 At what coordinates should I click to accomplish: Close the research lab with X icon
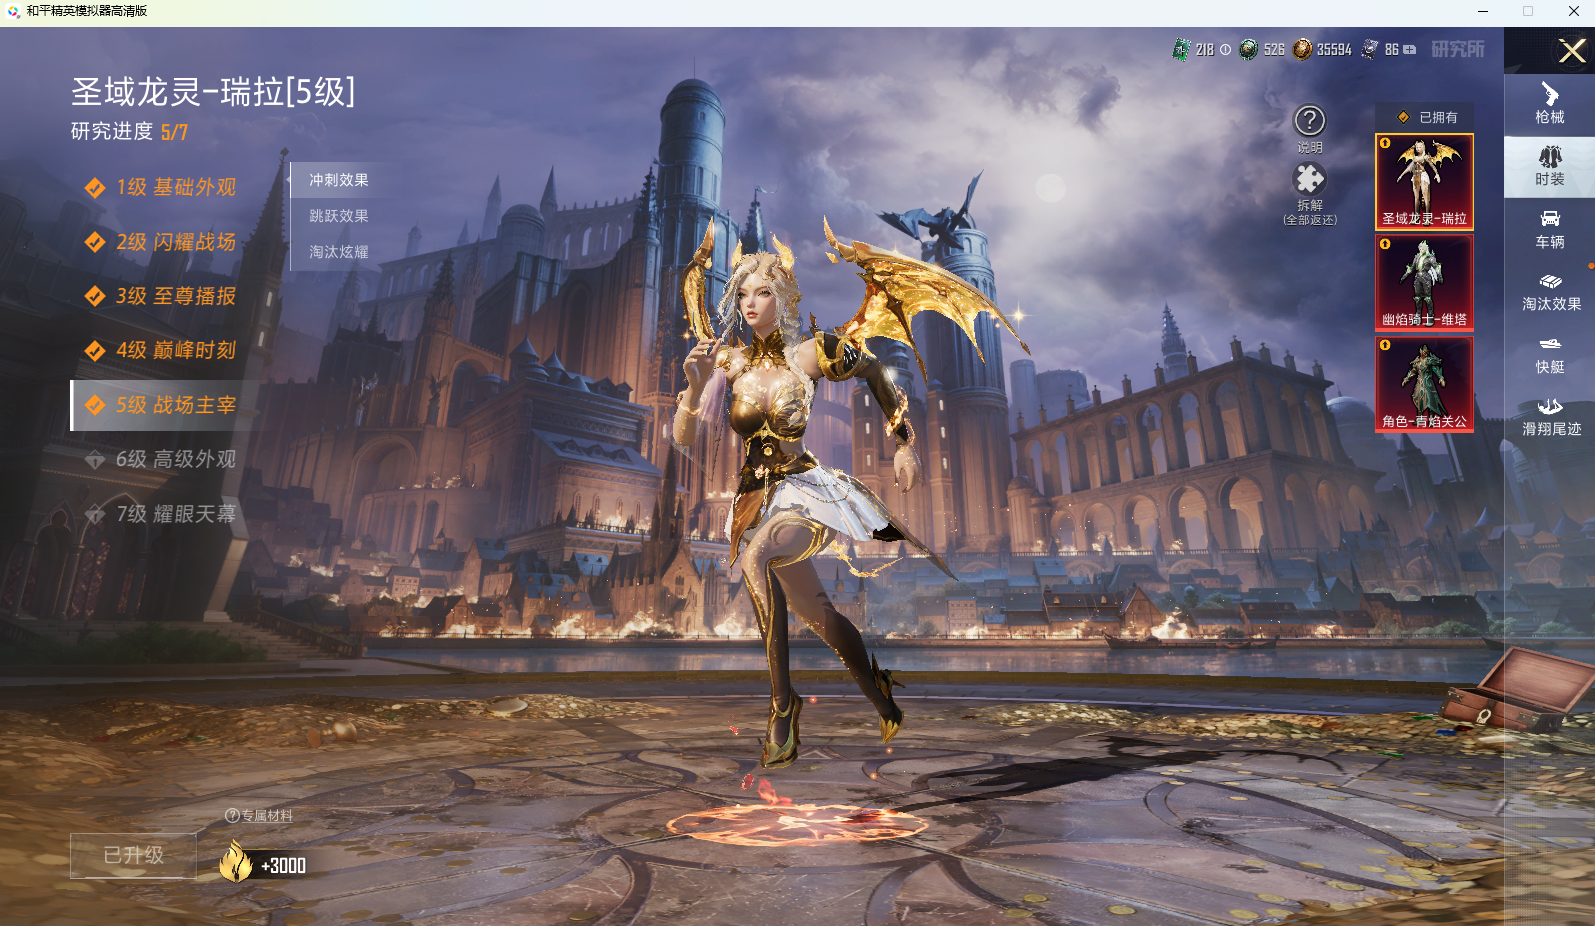coord(1571,50)
